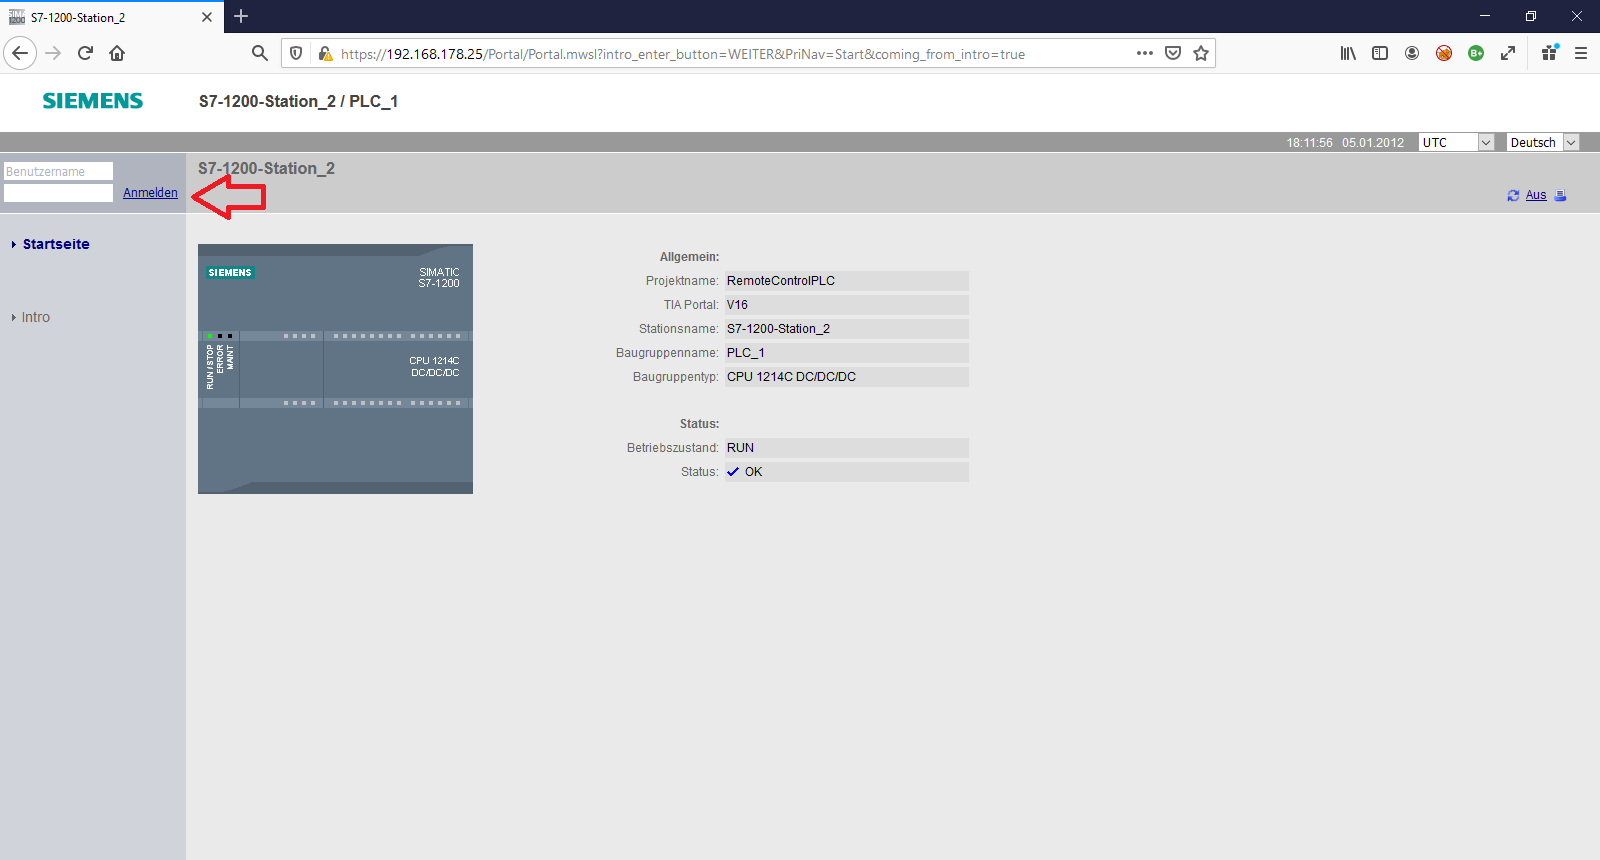Show the browser sidebars panel
The width and height of the screenshot is (1600, 860).
coord(1380,53)
